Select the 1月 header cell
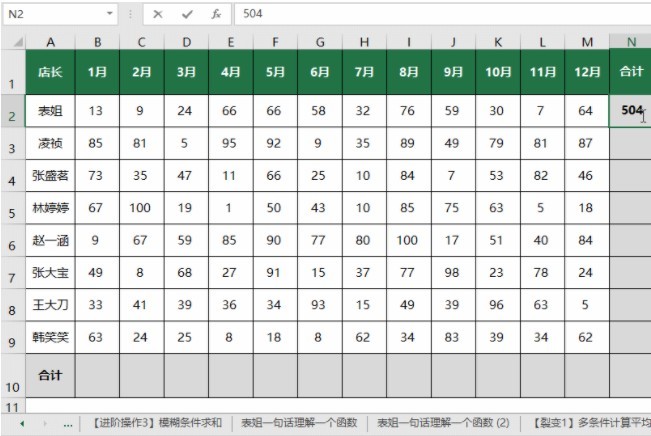651x436 pixels. point(98,72)
